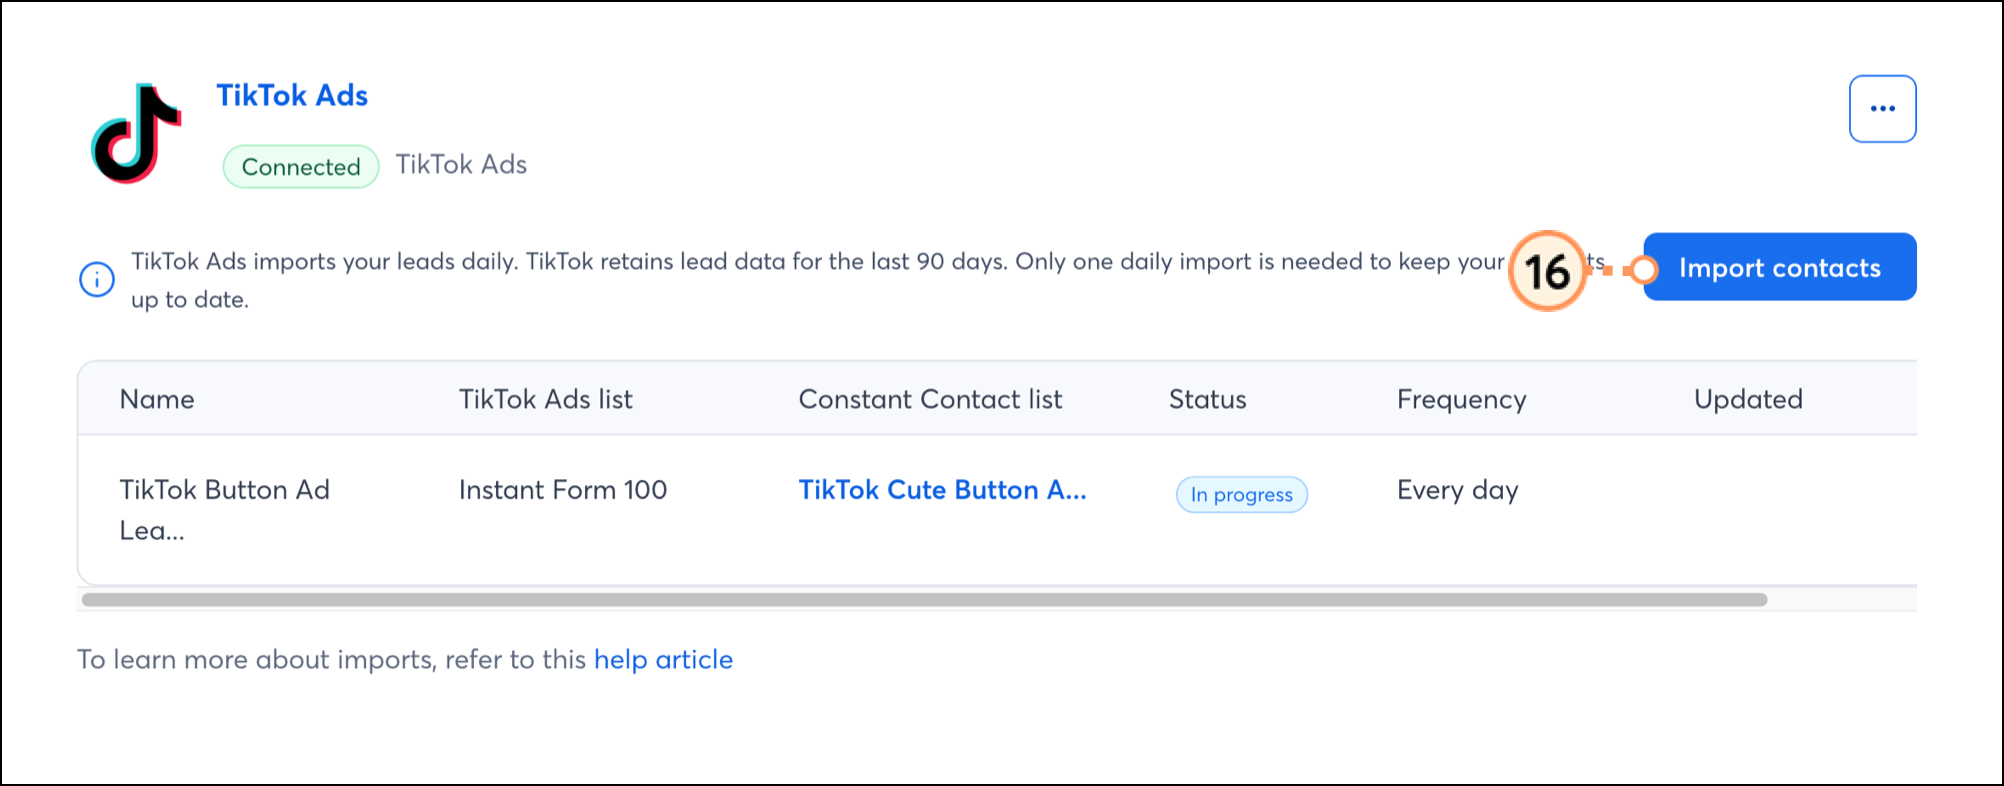Click the Name column header

click(x=156, y=398)
